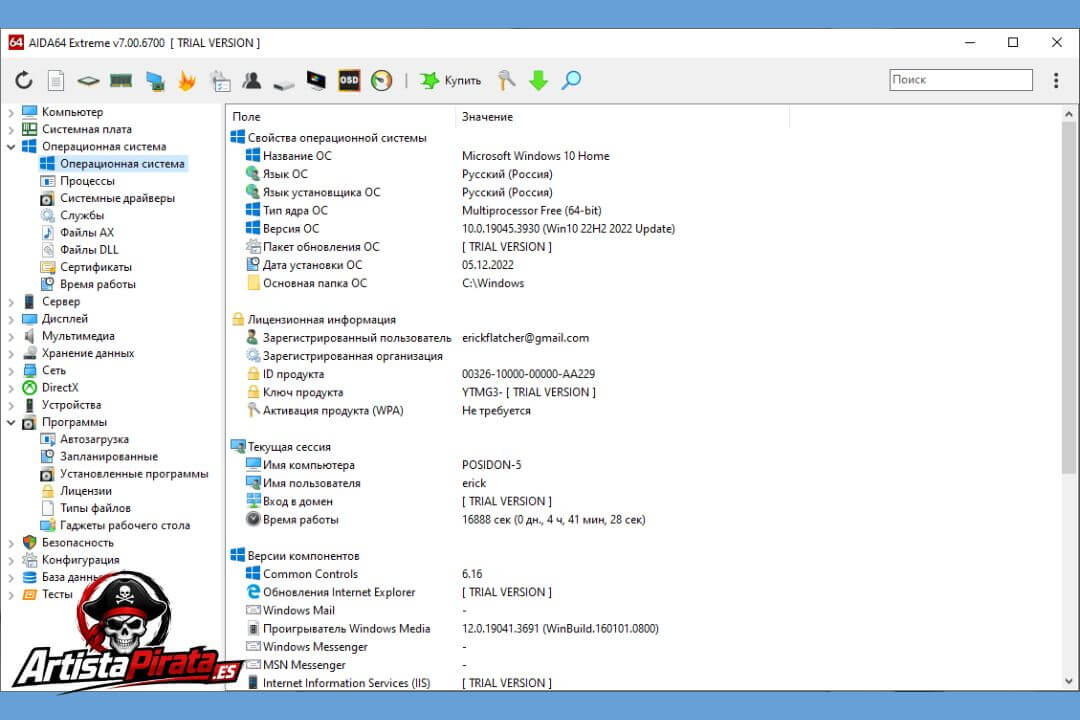Click the network computers toolbar icon
The width and height of the screenshot is (1080, 720).
(x=155, y=81)
